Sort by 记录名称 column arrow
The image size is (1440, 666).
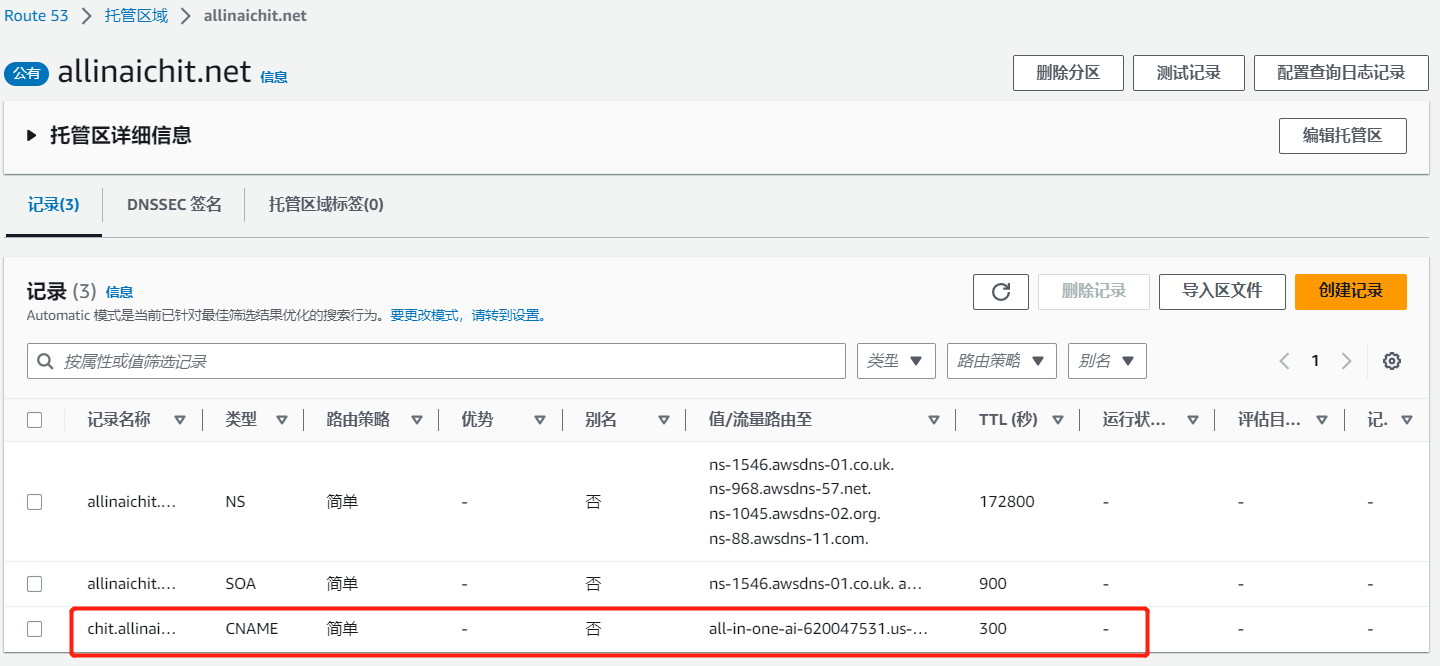(x=180, y=420)
